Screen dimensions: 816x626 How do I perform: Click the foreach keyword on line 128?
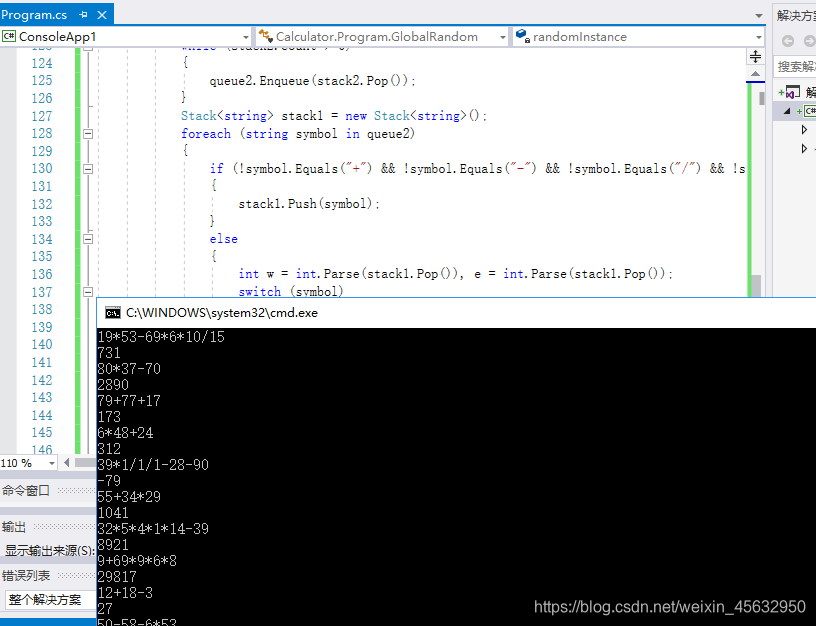(206, 134)
